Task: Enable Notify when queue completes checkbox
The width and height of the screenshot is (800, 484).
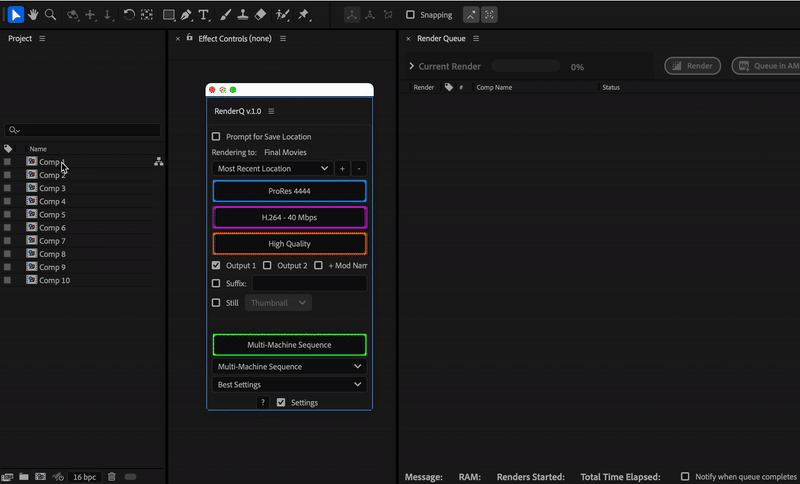Action: (685, 476)
